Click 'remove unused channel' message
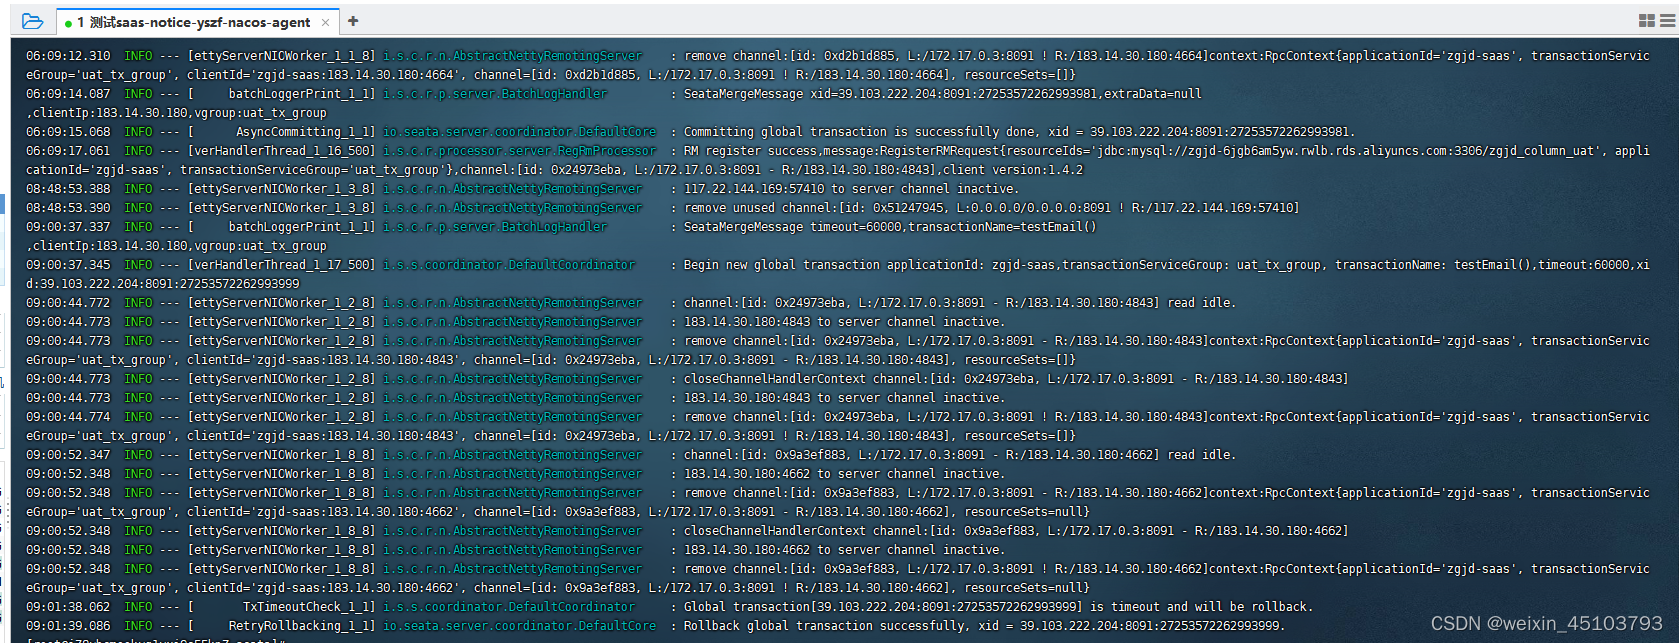1679x643 pixels. point(991,208)
